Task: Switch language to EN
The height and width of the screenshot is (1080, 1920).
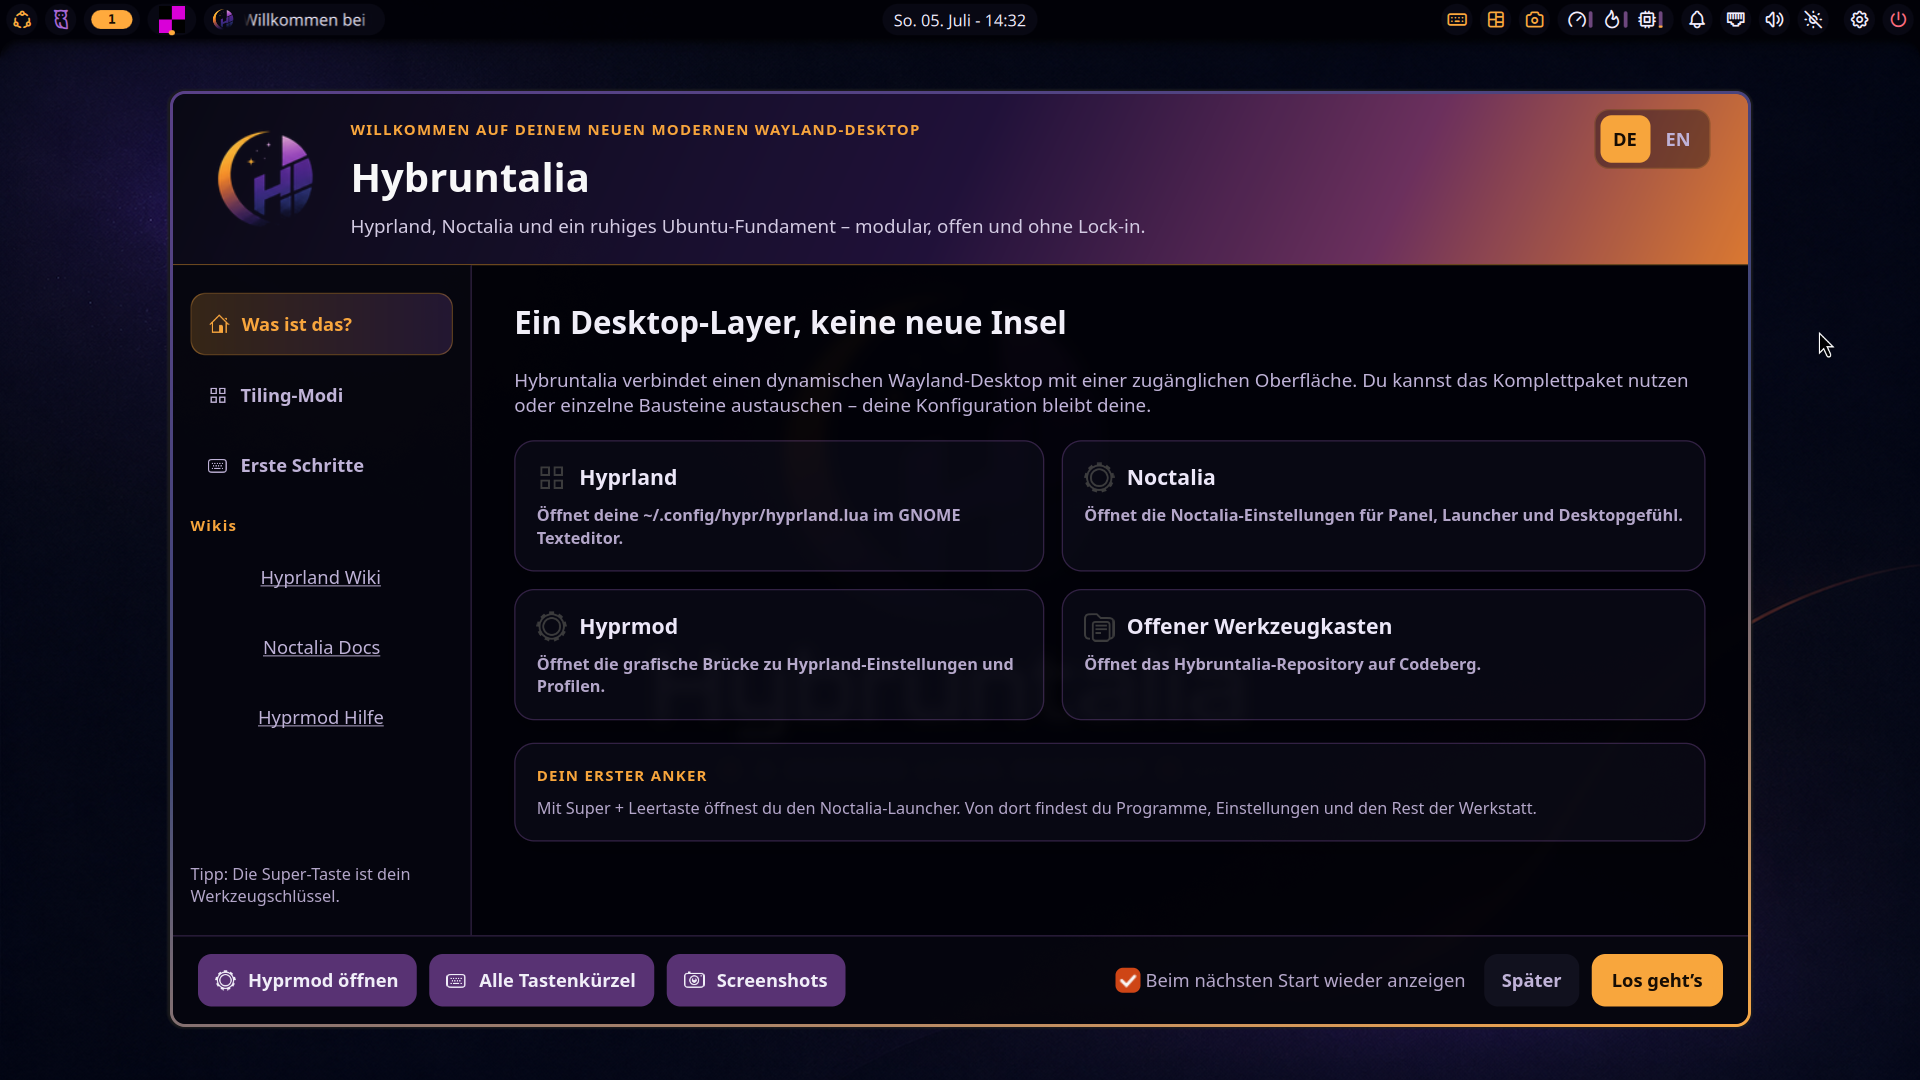Action: [x=1678, y=139]
